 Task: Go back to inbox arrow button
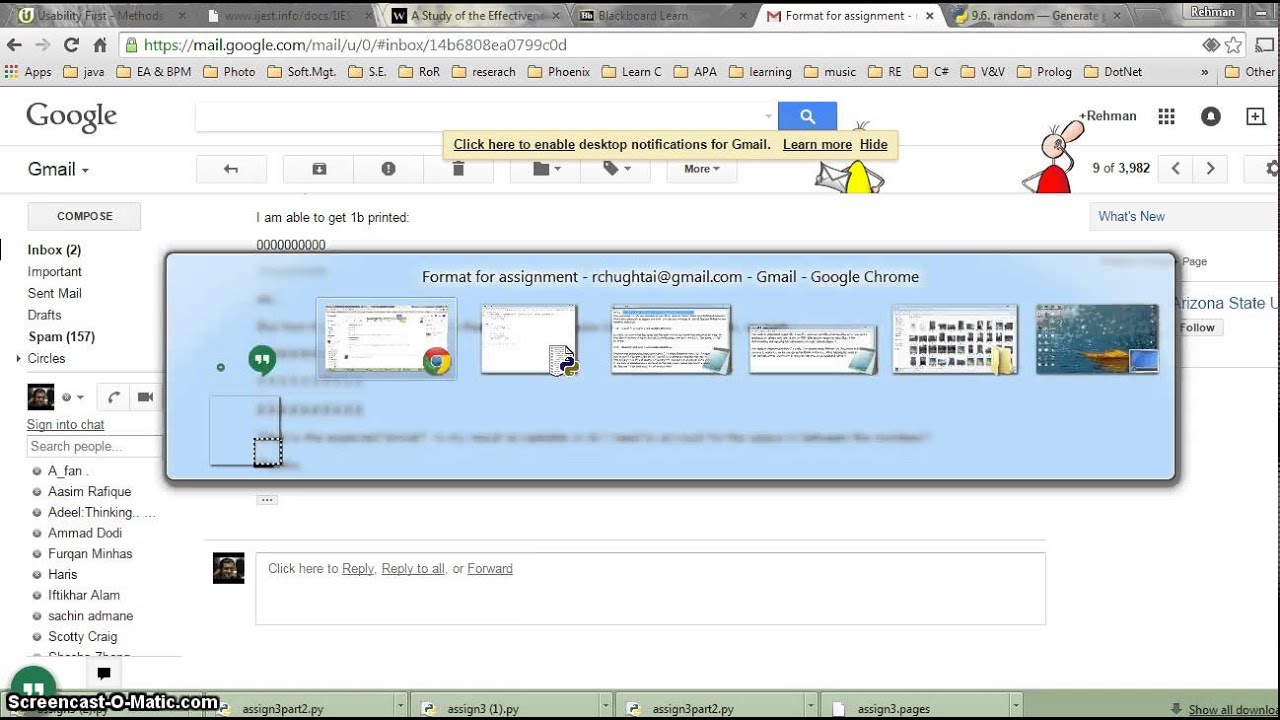coord(231,169)
